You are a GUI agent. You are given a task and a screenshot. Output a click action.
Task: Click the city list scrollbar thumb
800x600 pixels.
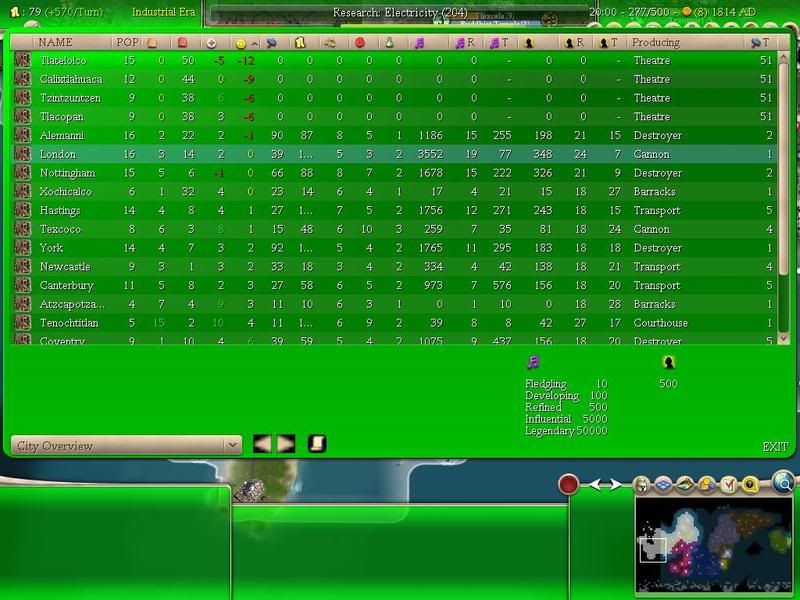pos(784,169)
